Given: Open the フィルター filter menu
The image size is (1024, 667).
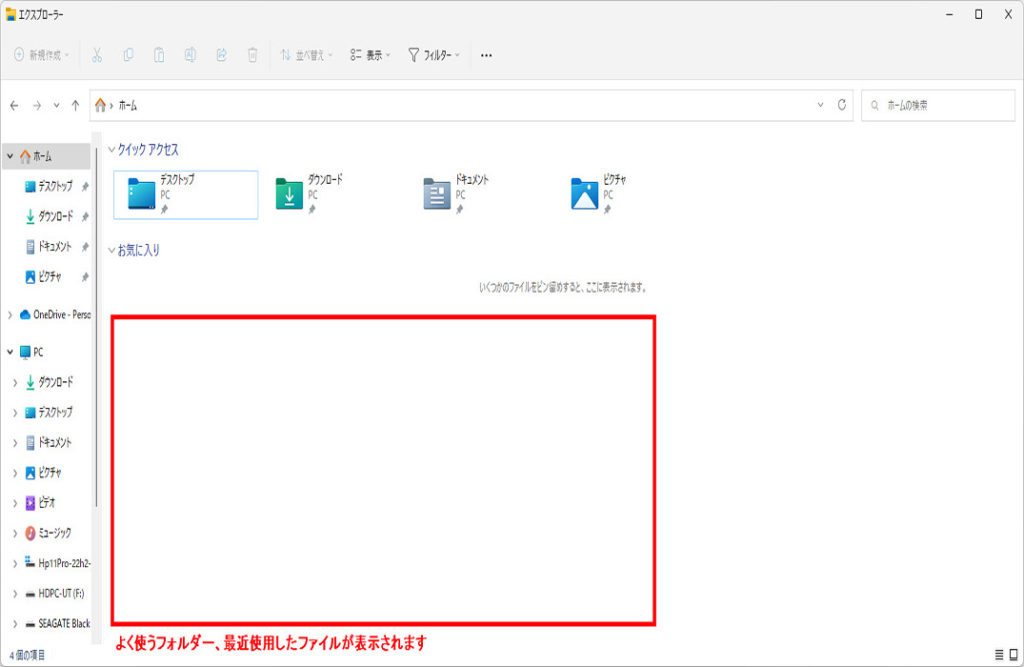Looking at the screenshot, I should tap(434, 55).
